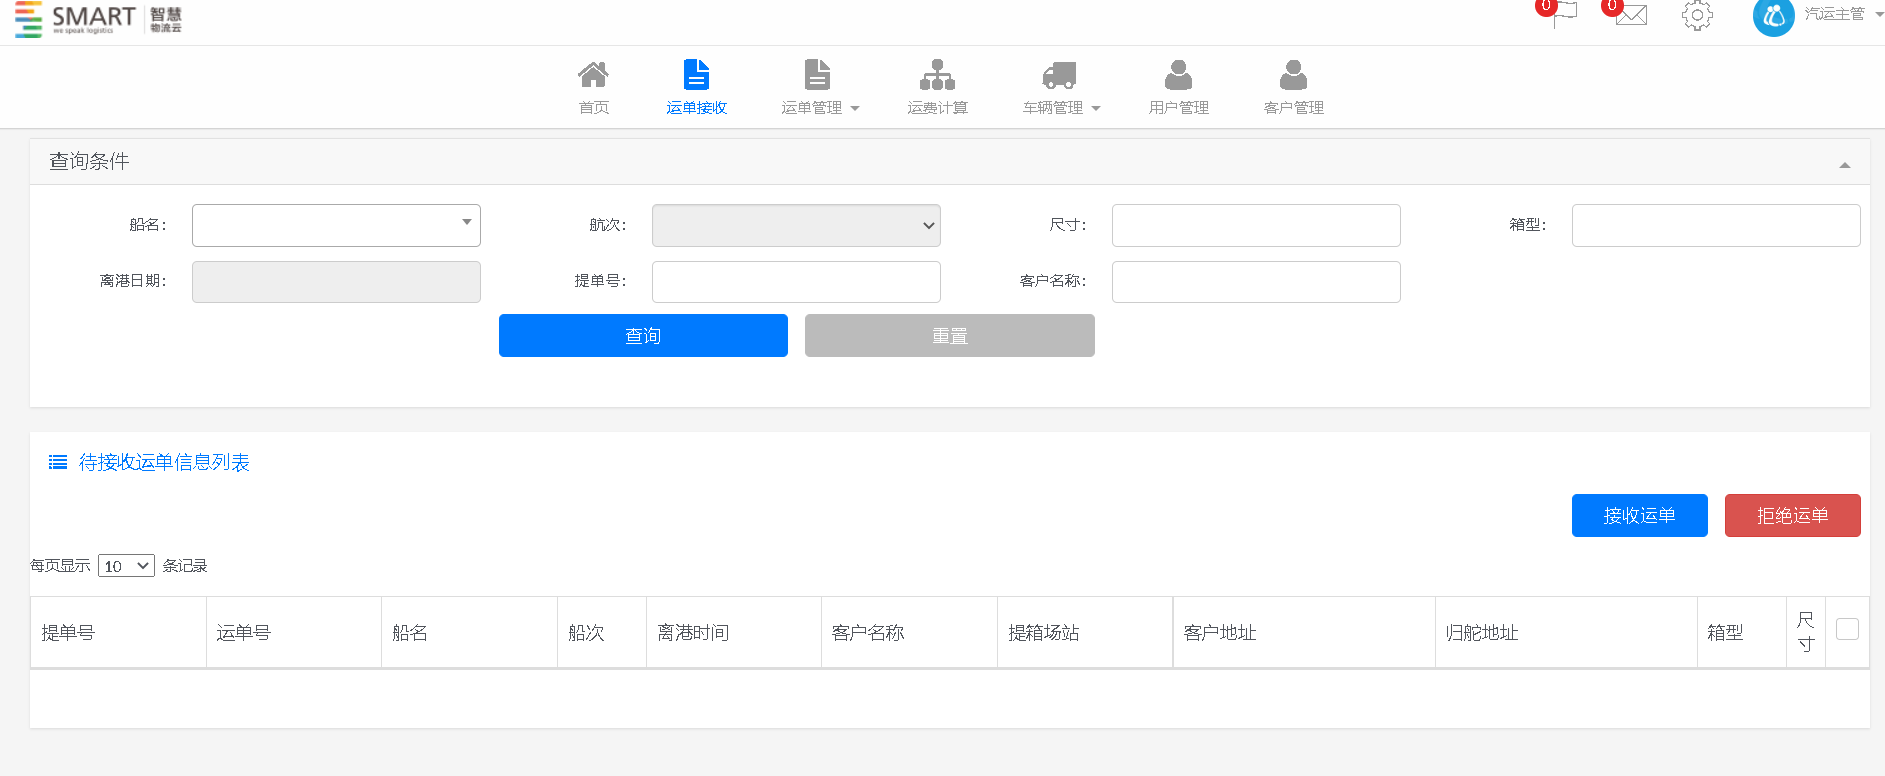Click the 用户管理 person icon
This screenshot has width=1885, height=776.
(1179, 75)
